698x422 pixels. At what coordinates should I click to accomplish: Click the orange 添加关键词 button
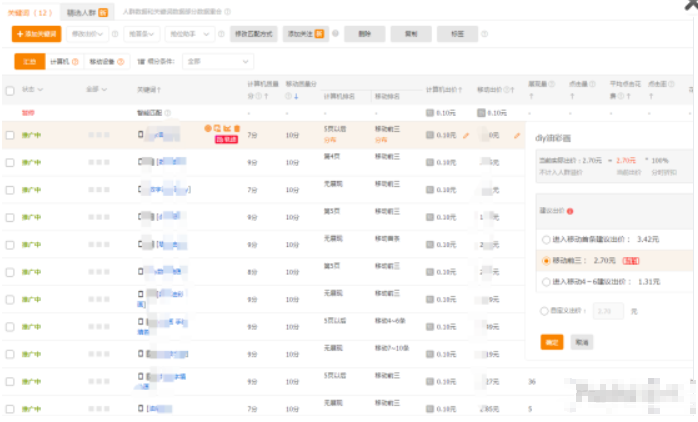click(x=37, y=34)
